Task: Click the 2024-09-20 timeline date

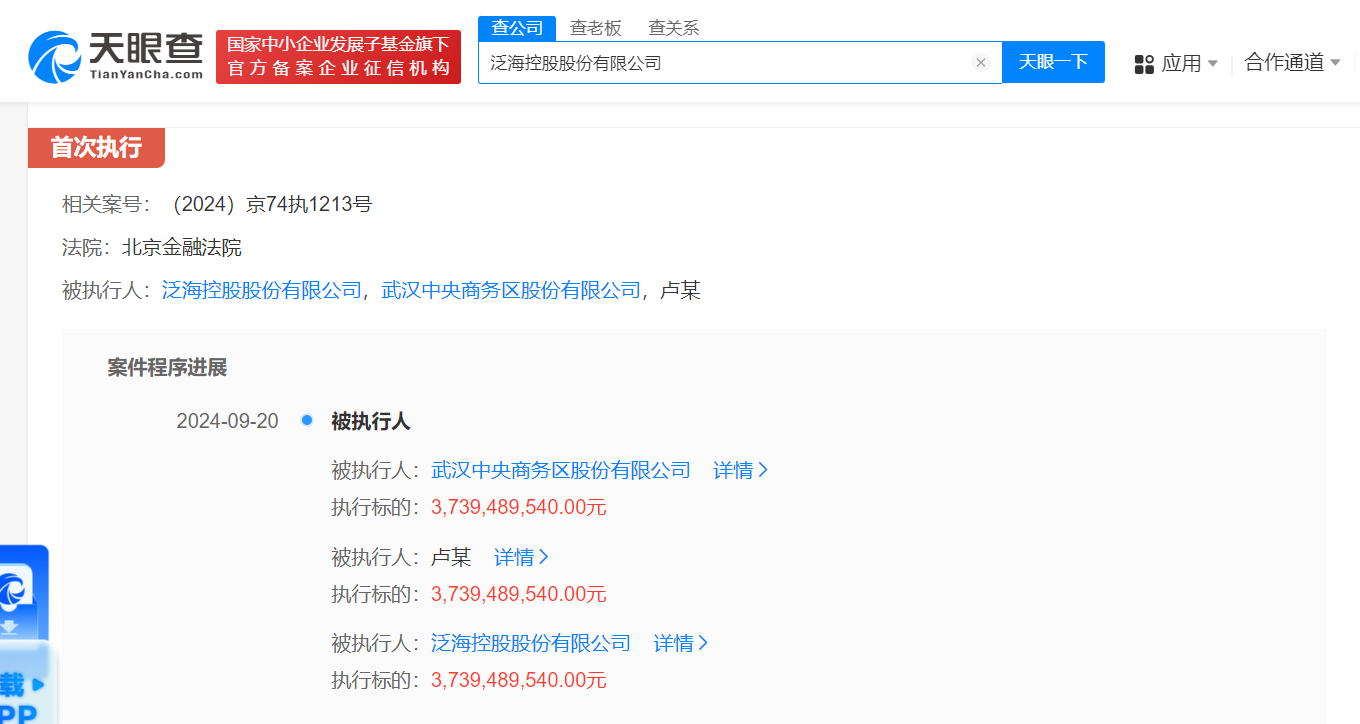Action: coord(227,421)
